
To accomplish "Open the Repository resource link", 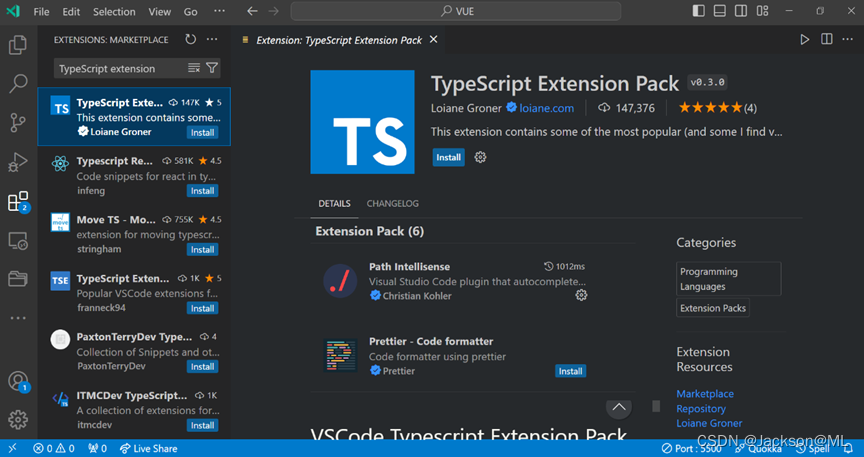I will pos(701,408).
